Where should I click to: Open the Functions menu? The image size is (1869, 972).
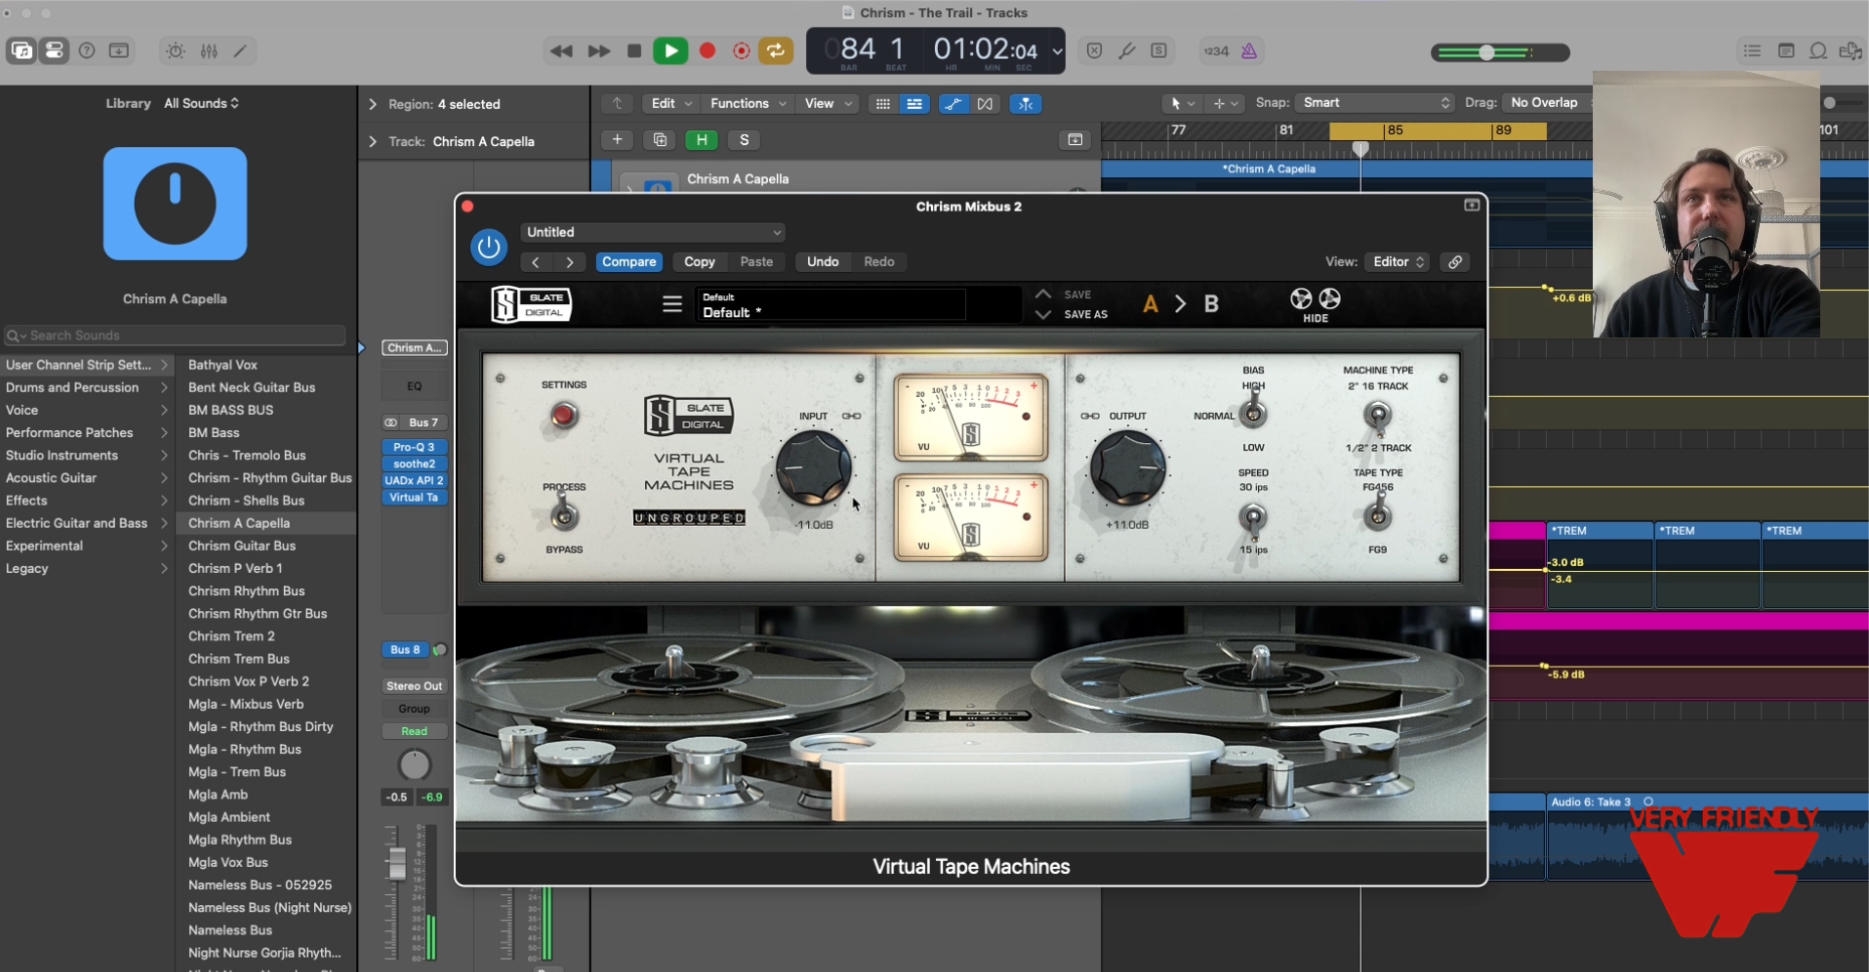(748, 103)
